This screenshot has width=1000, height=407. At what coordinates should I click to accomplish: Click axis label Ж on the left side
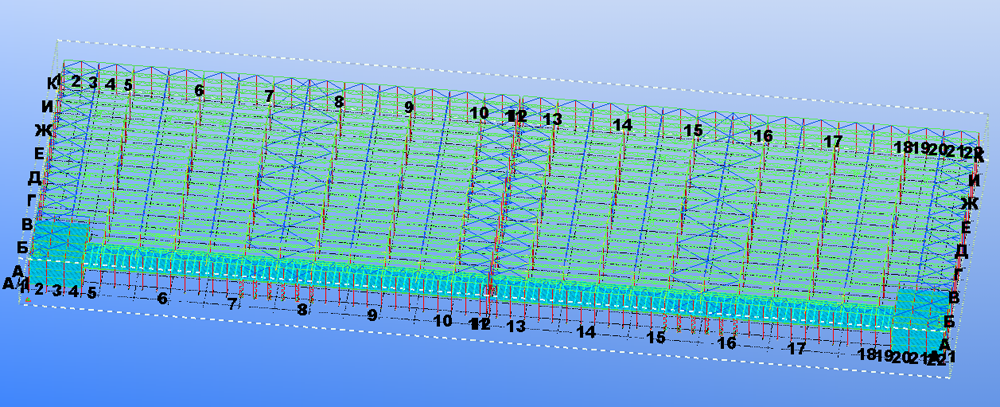point(42,130)
